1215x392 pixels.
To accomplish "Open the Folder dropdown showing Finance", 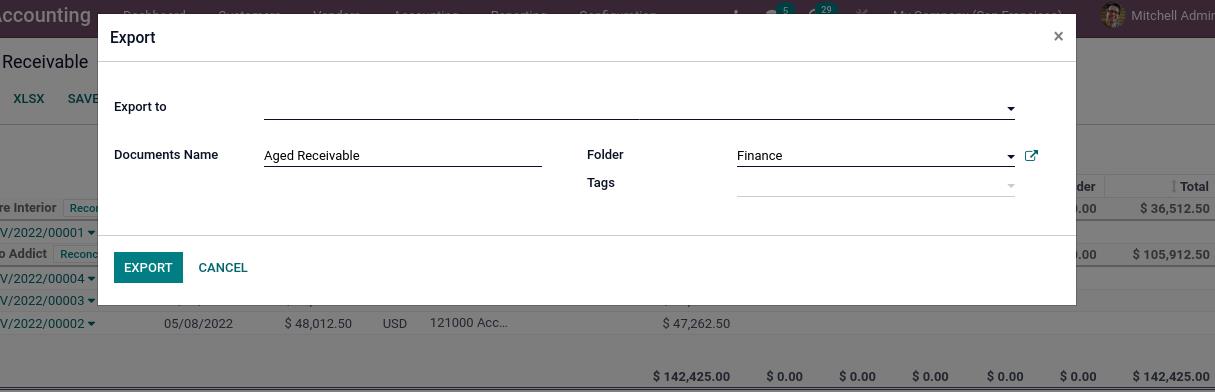I will (x=875, y=155).
